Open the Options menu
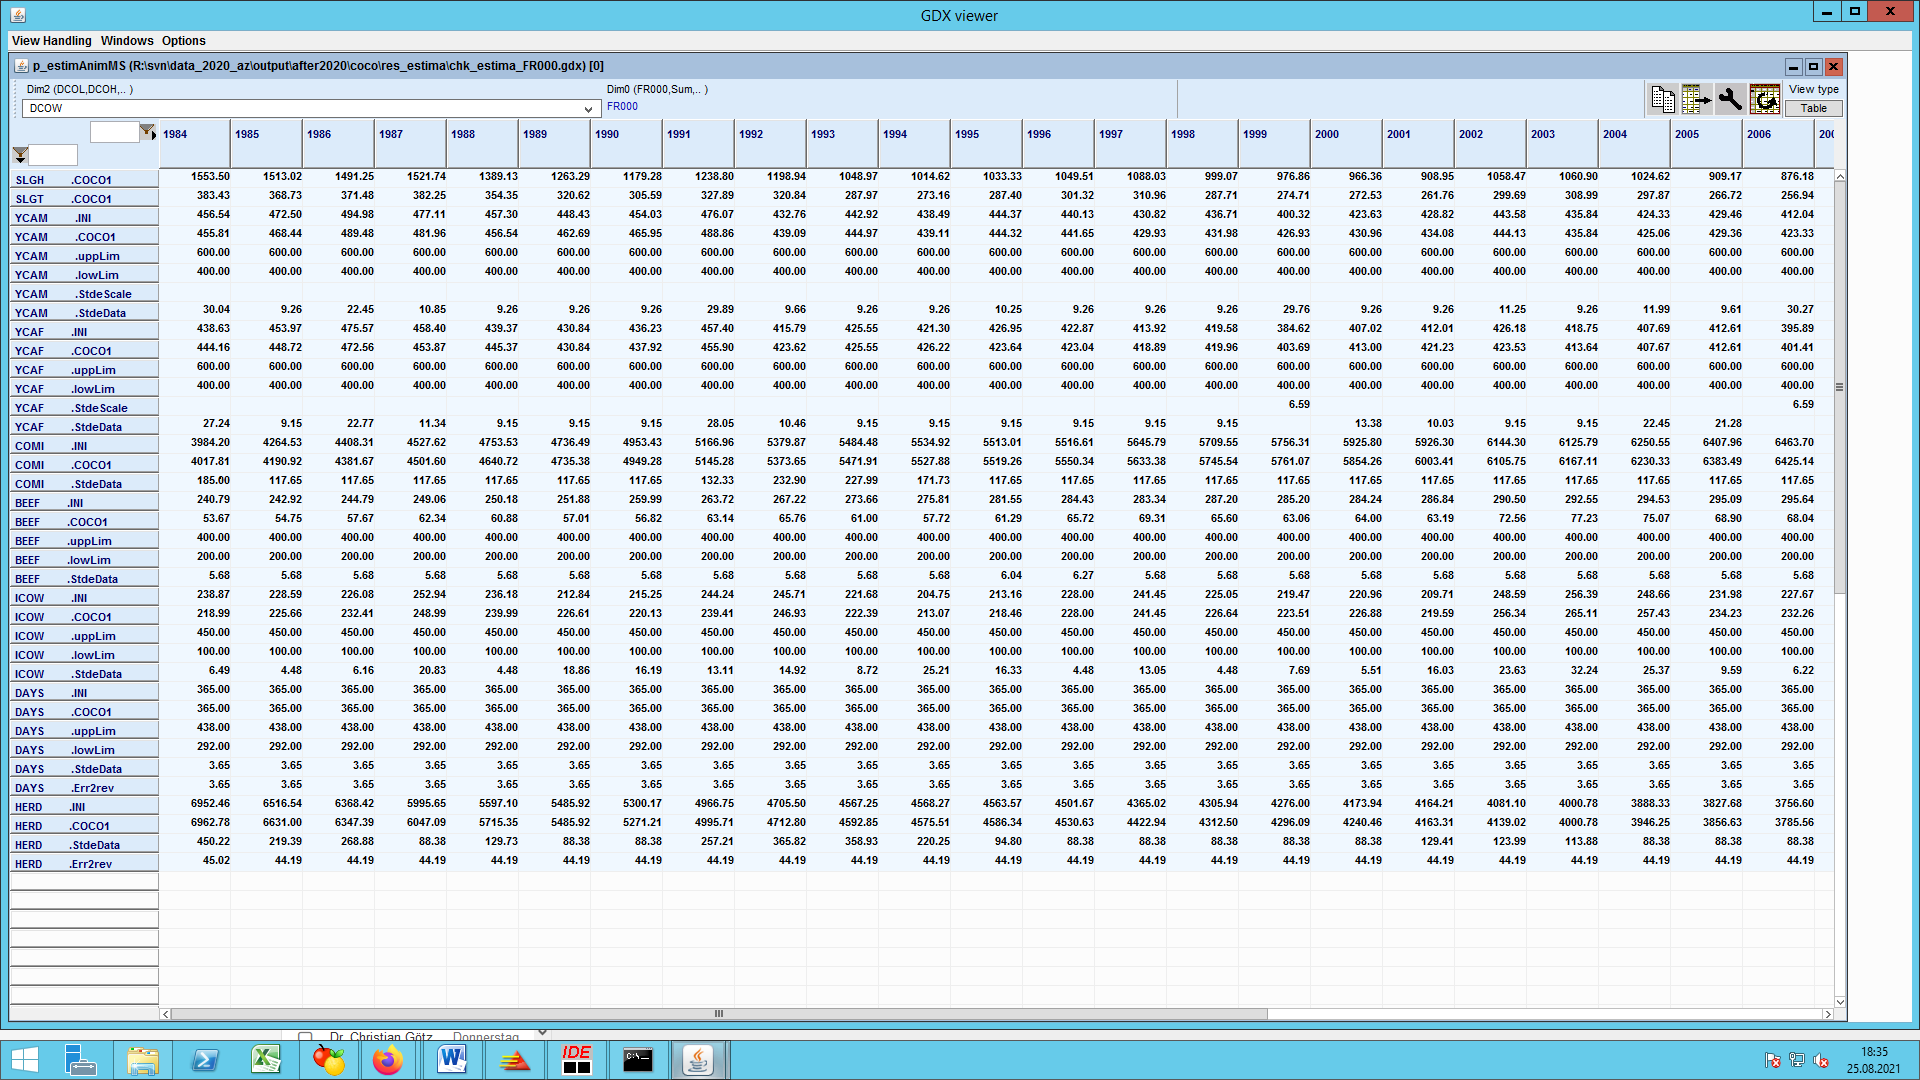Viewport: 1920px width, 1080px height. coord(184,41)
